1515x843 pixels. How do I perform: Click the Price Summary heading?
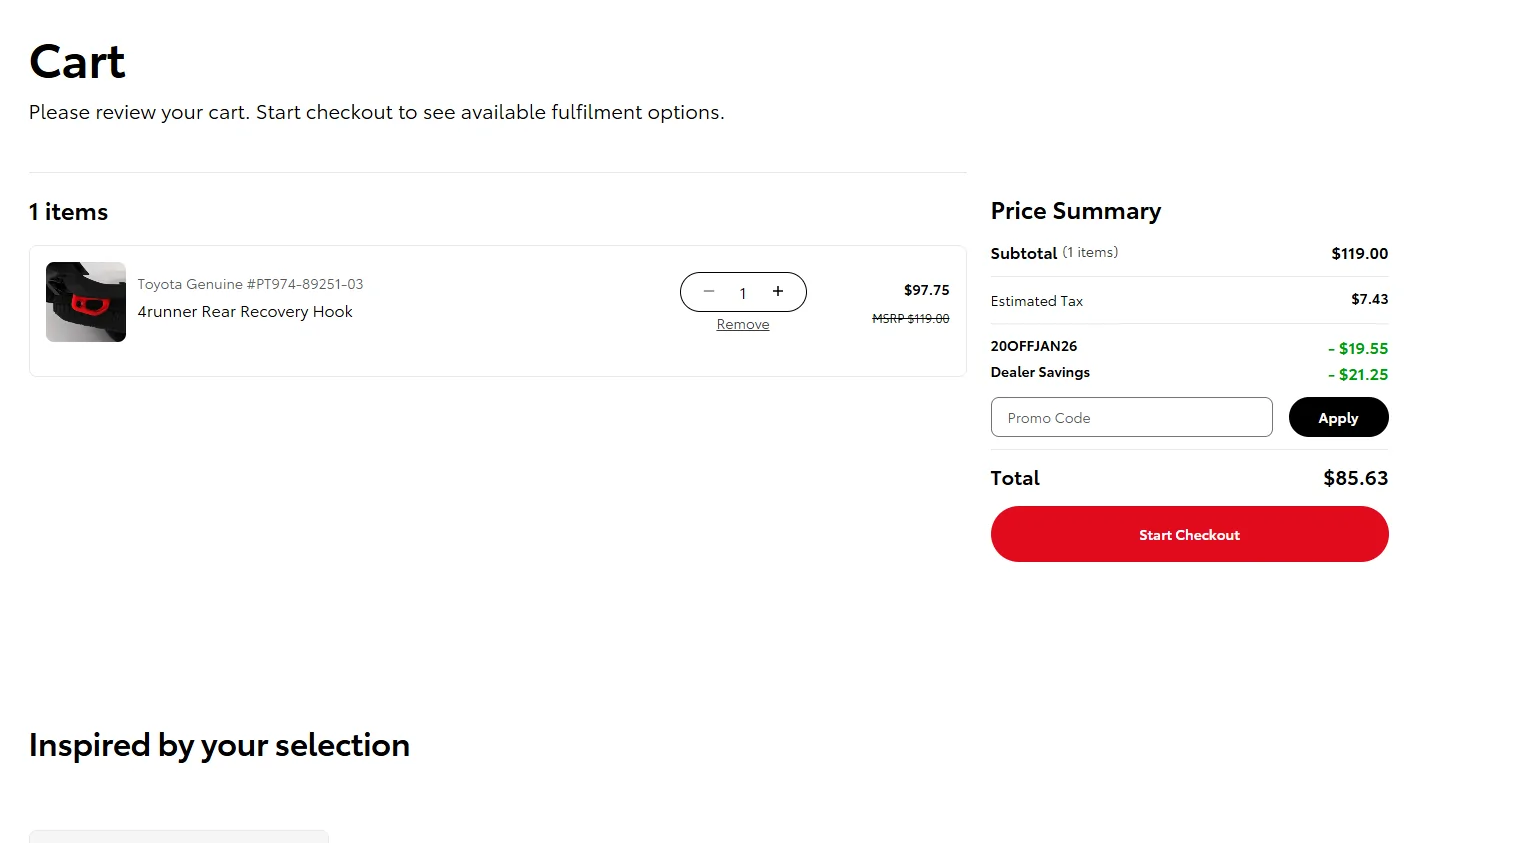click(1076, 211)
